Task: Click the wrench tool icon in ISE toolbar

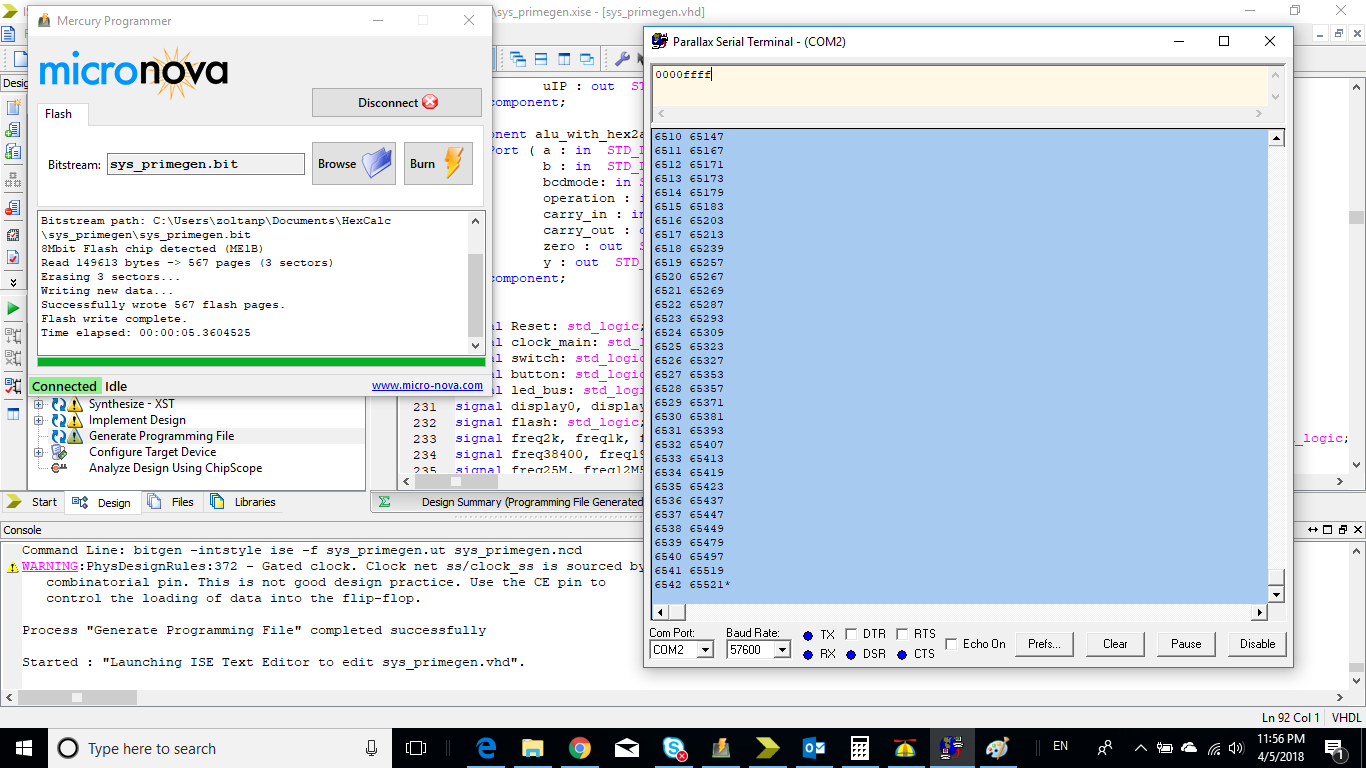Action: click(622, 59)
